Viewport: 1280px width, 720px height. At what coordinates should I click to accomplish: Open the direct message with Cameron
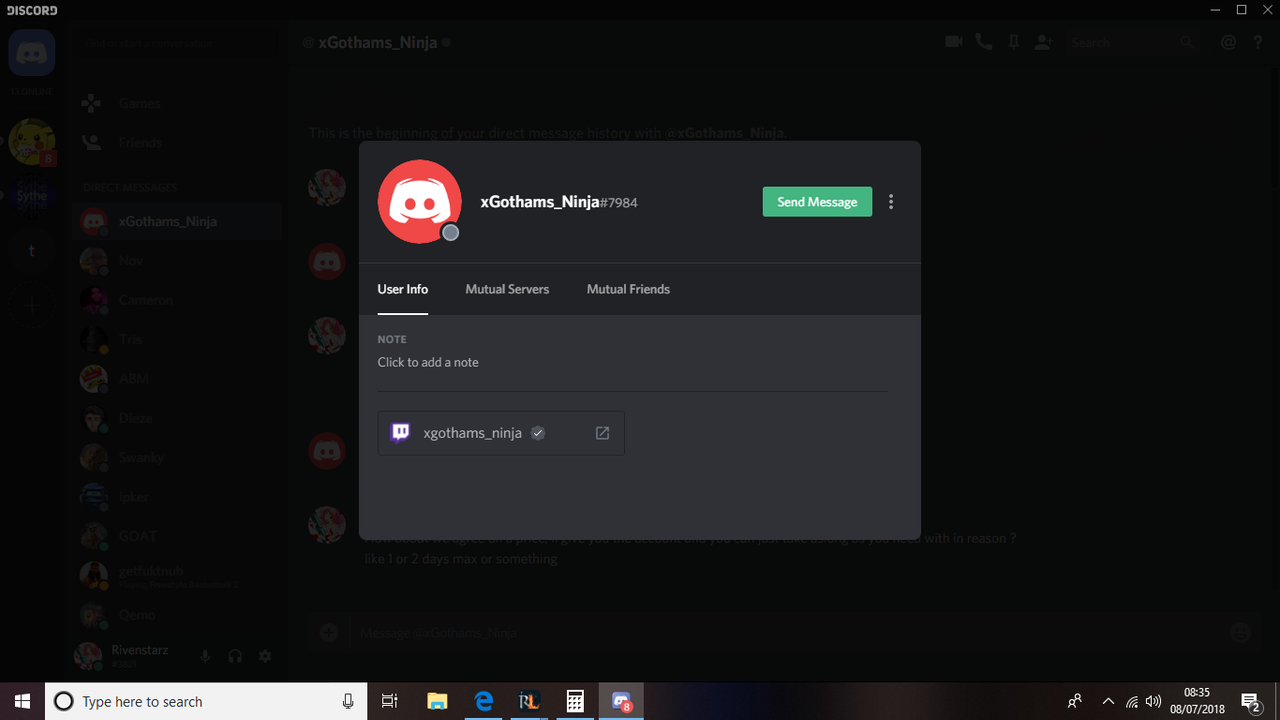click(x=177, y=300)
